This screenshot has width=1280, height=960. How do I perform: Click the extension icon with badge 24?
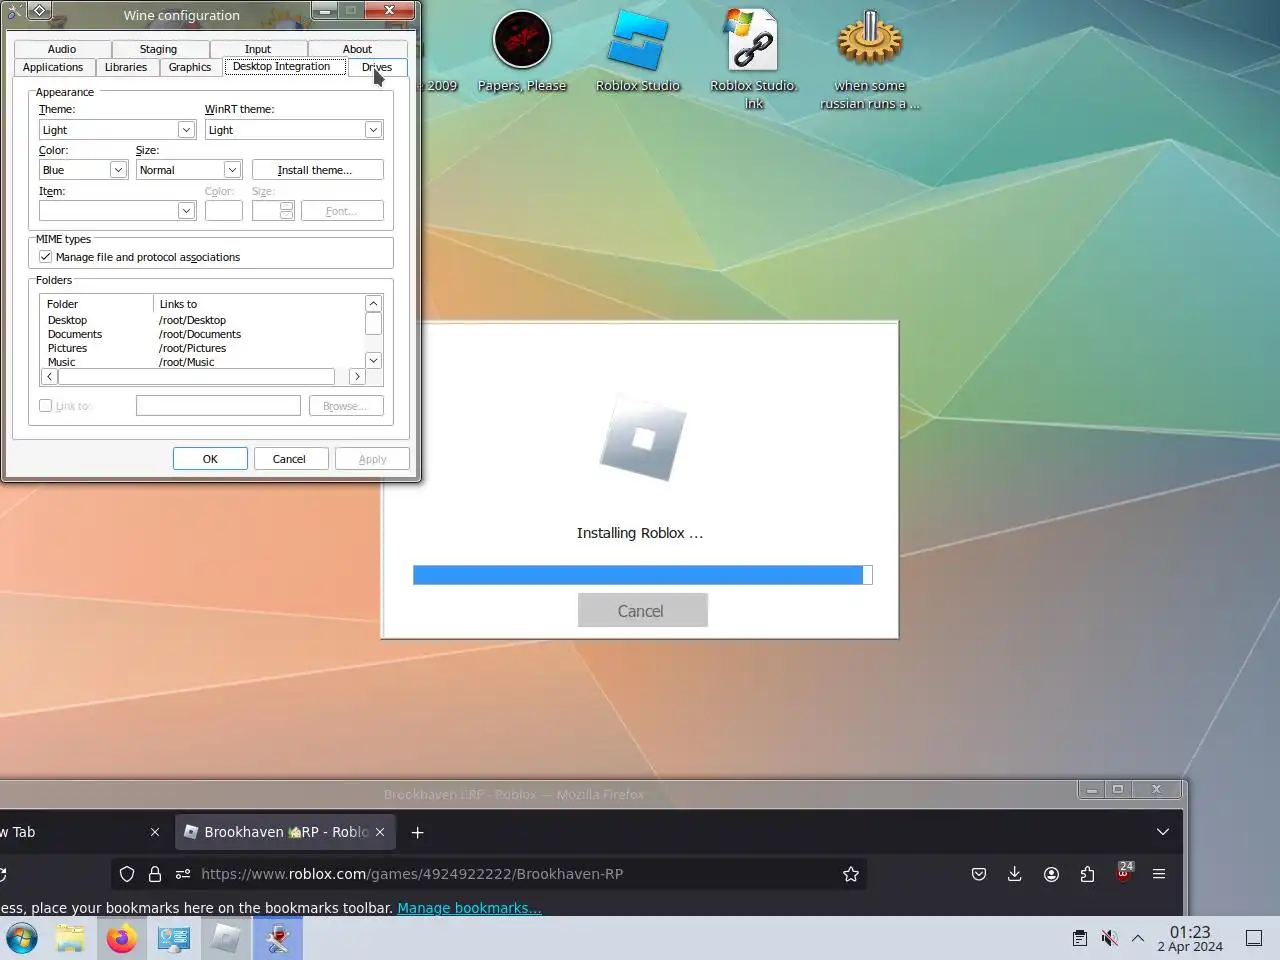(x=1124, y=872)
